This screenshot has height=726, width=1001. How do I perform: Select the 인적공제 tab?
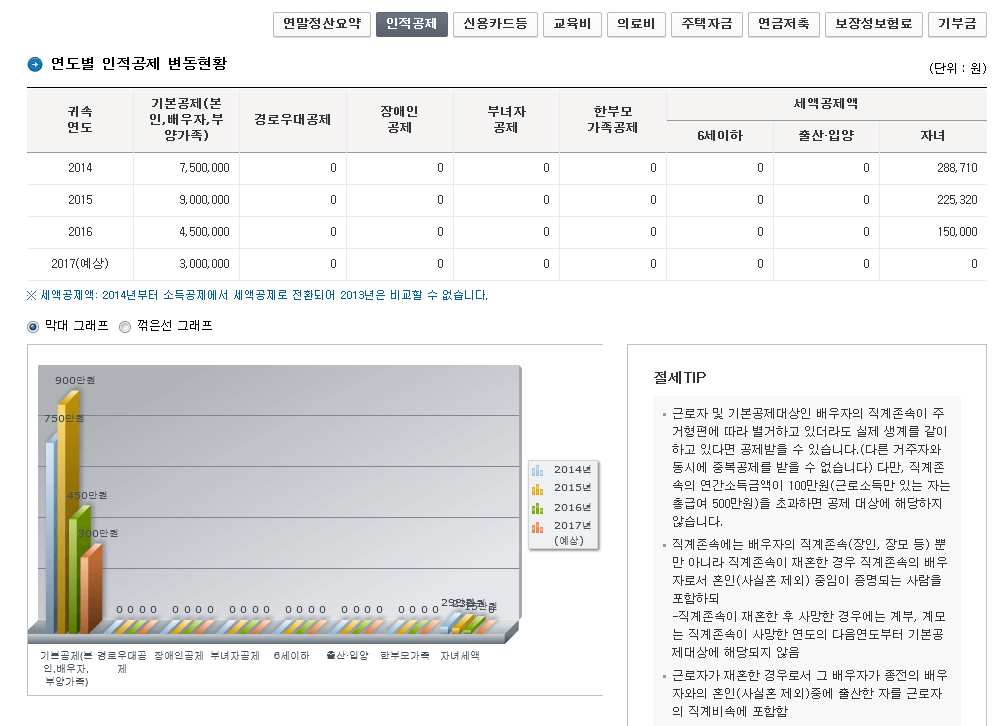[x=412, y=24]
